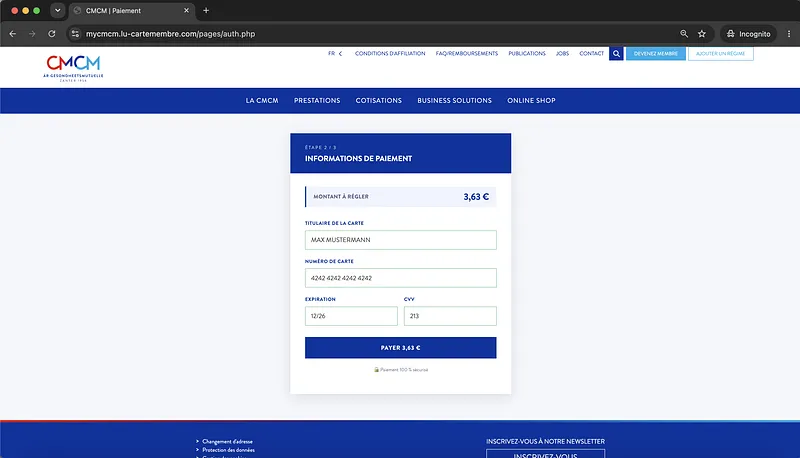
Task: Click the Incognito indicator button
Action: click(x=748, y=34)
